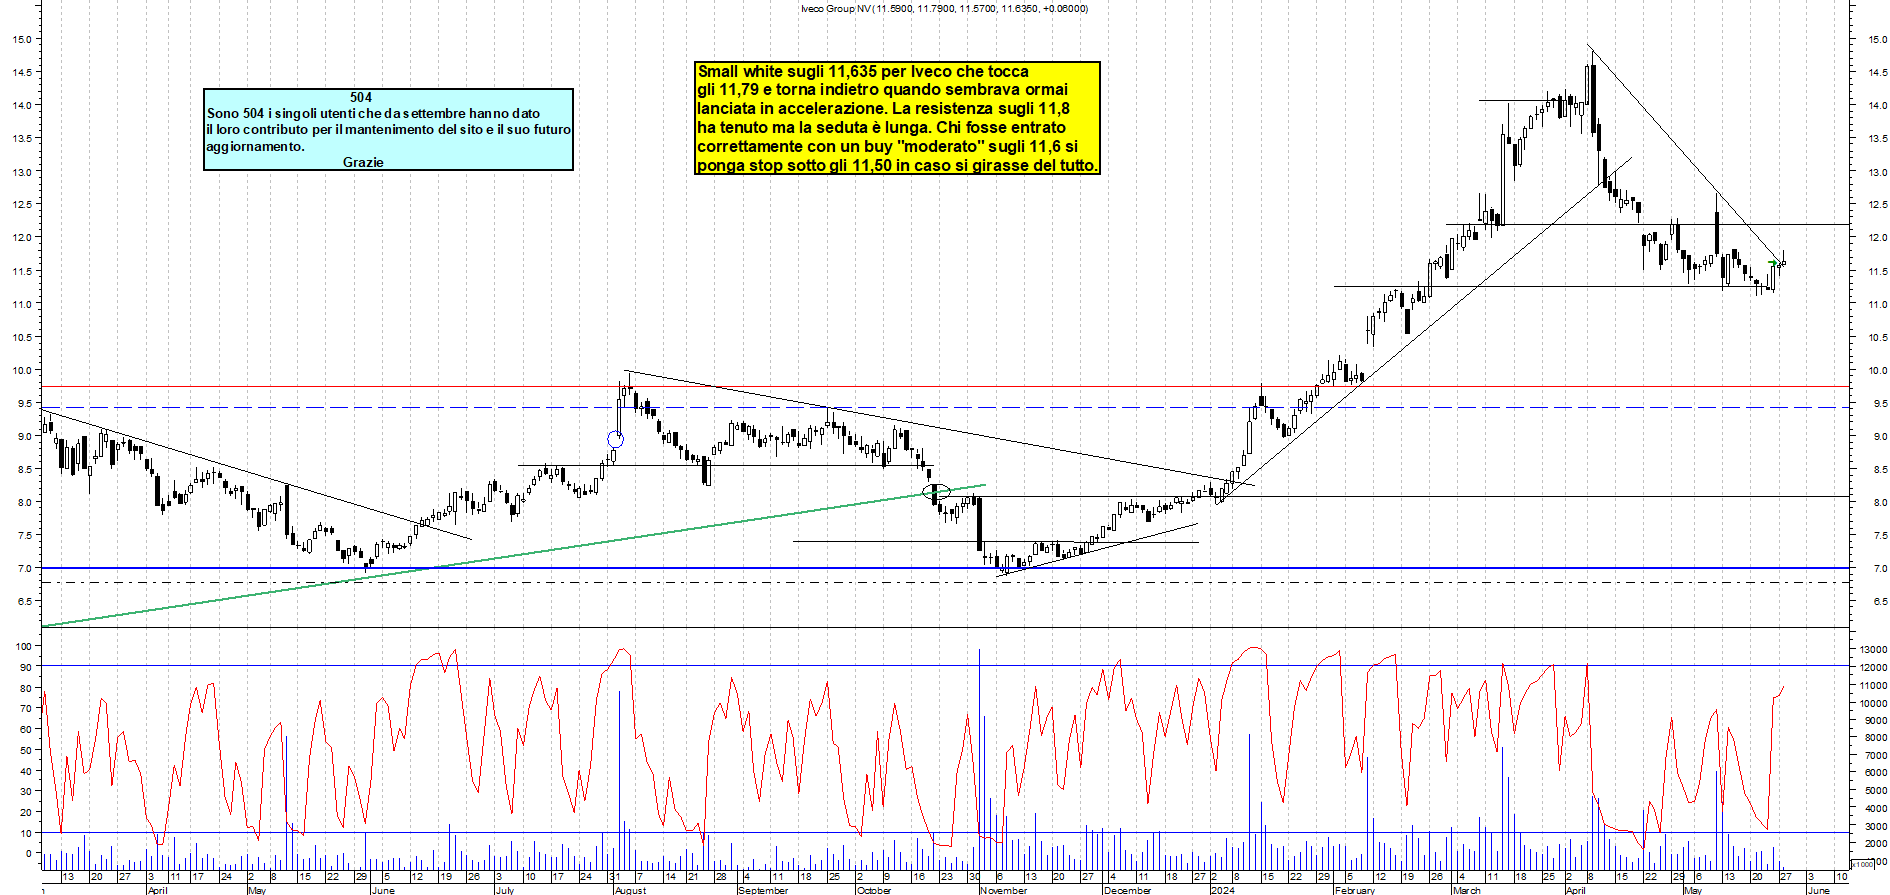
Task: Click the "November" label on date axis
Action: [1003, 890]
